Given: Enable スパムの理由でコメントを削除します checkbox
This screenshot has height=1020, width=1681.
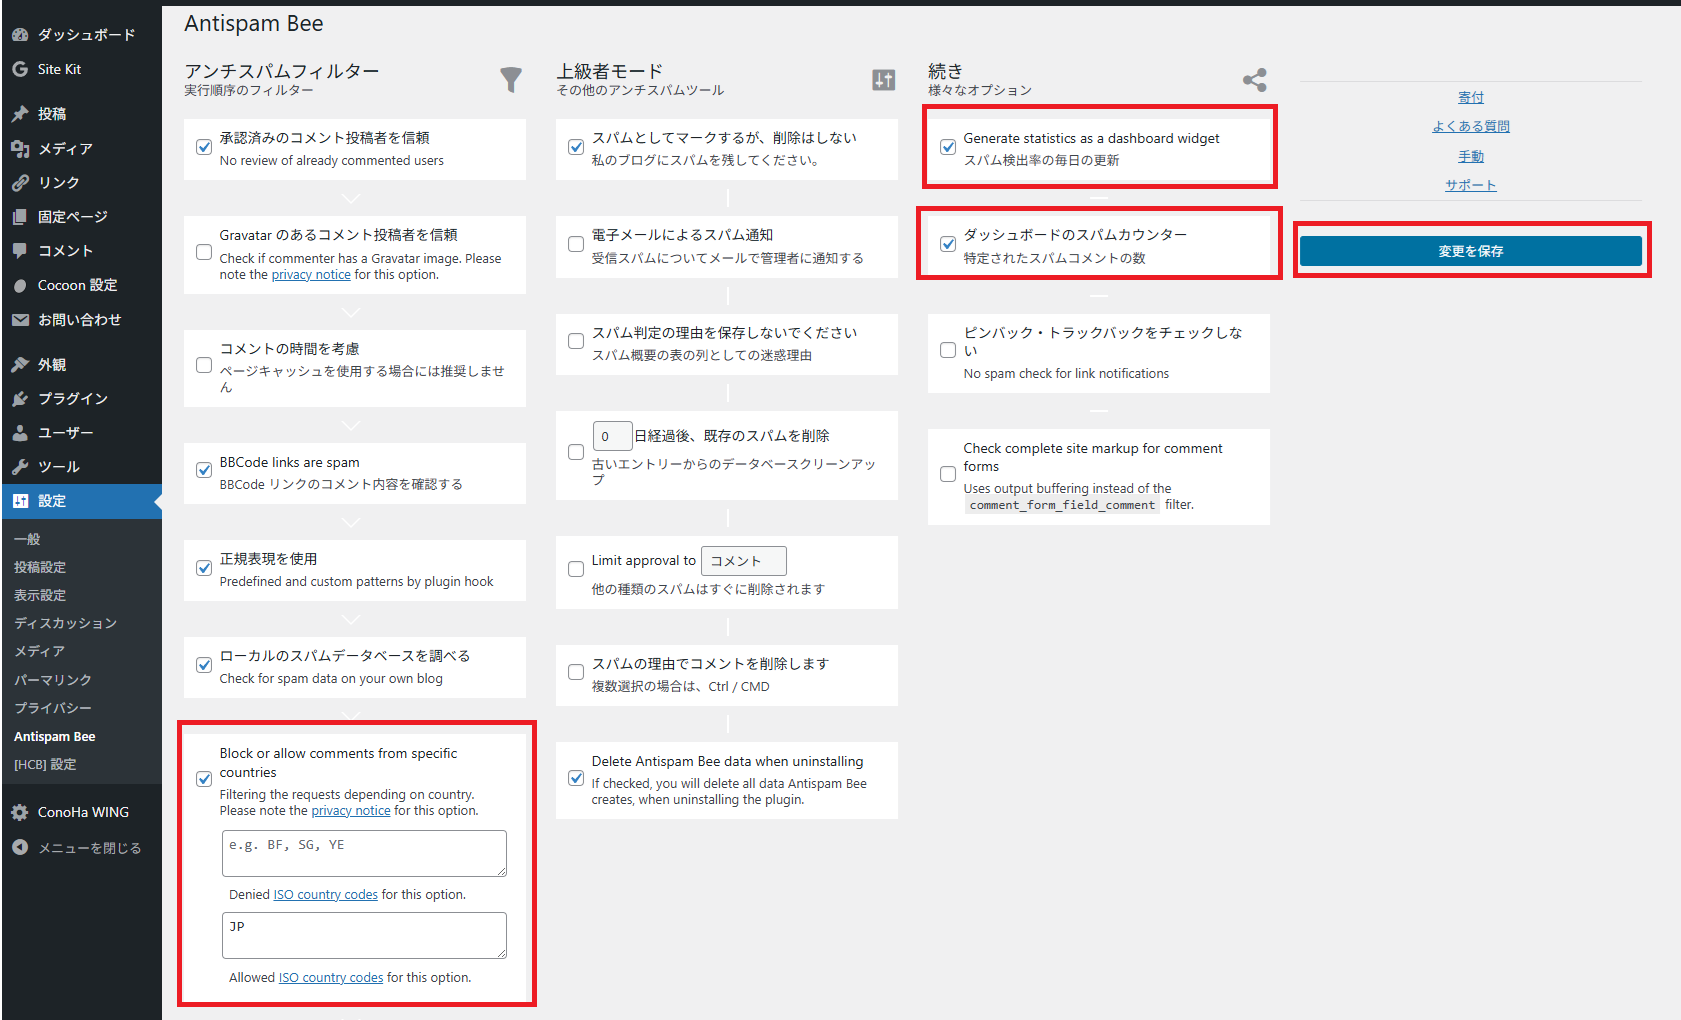Looking at the screenshot, I should coord(576,672).
